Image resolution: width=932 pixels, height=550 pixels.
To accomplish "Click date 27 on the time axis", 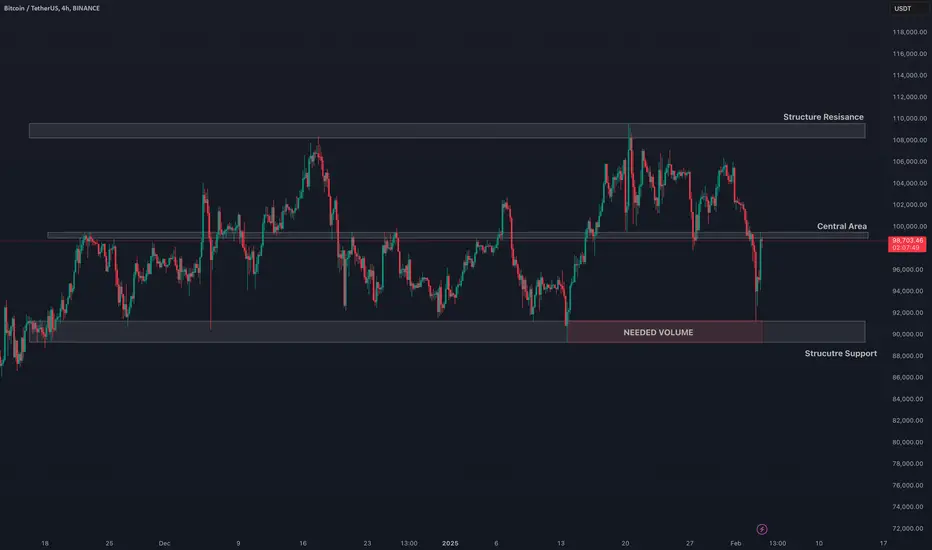I will click(x=689, y=543).
